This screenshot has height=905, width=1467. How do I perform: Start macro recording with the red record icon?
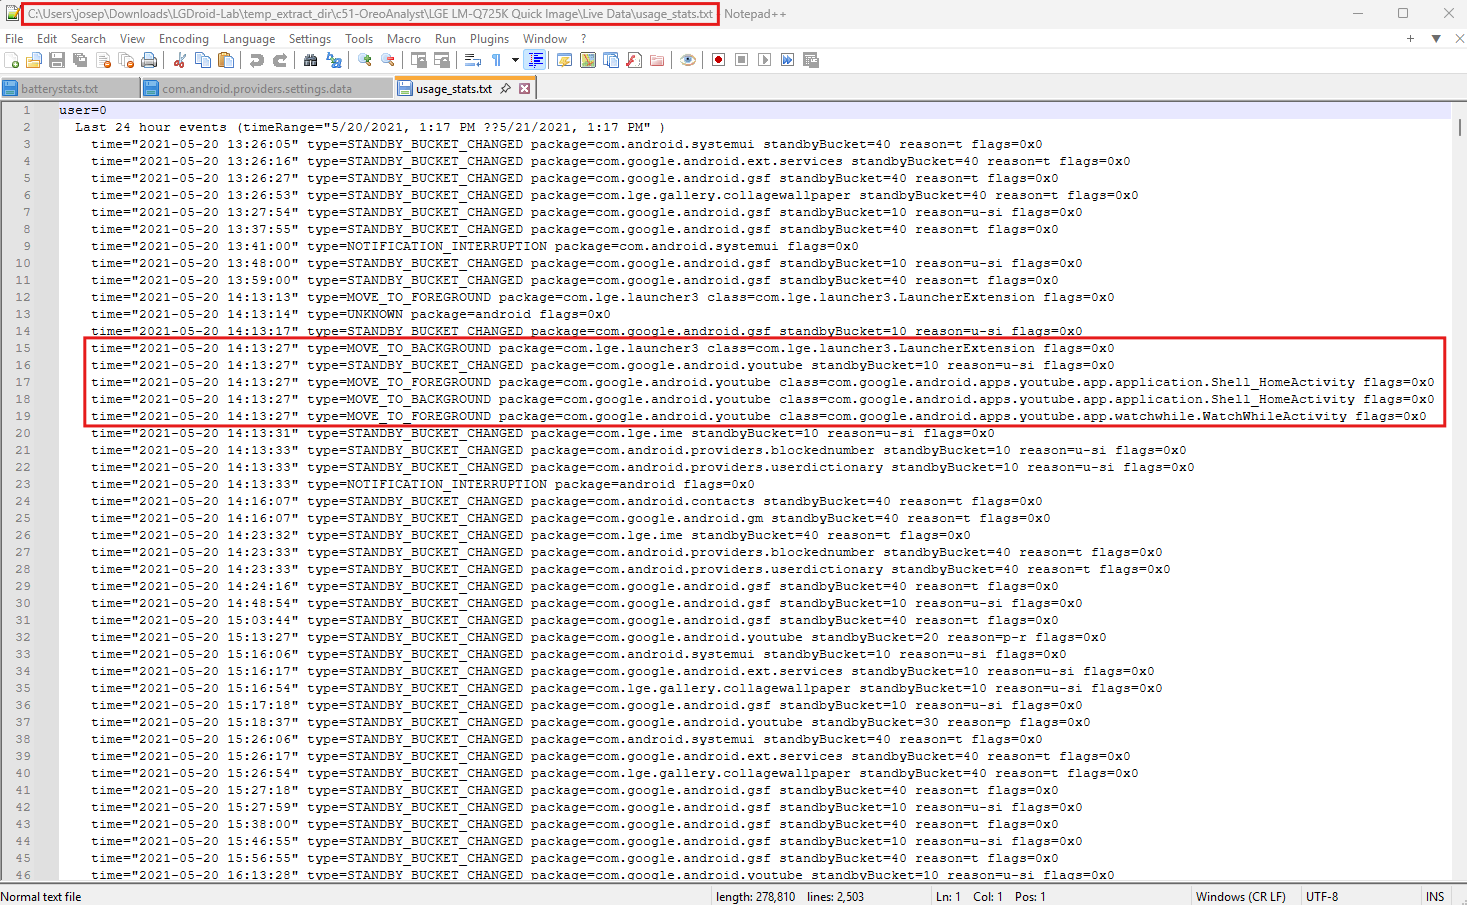[x=718, y=60]
